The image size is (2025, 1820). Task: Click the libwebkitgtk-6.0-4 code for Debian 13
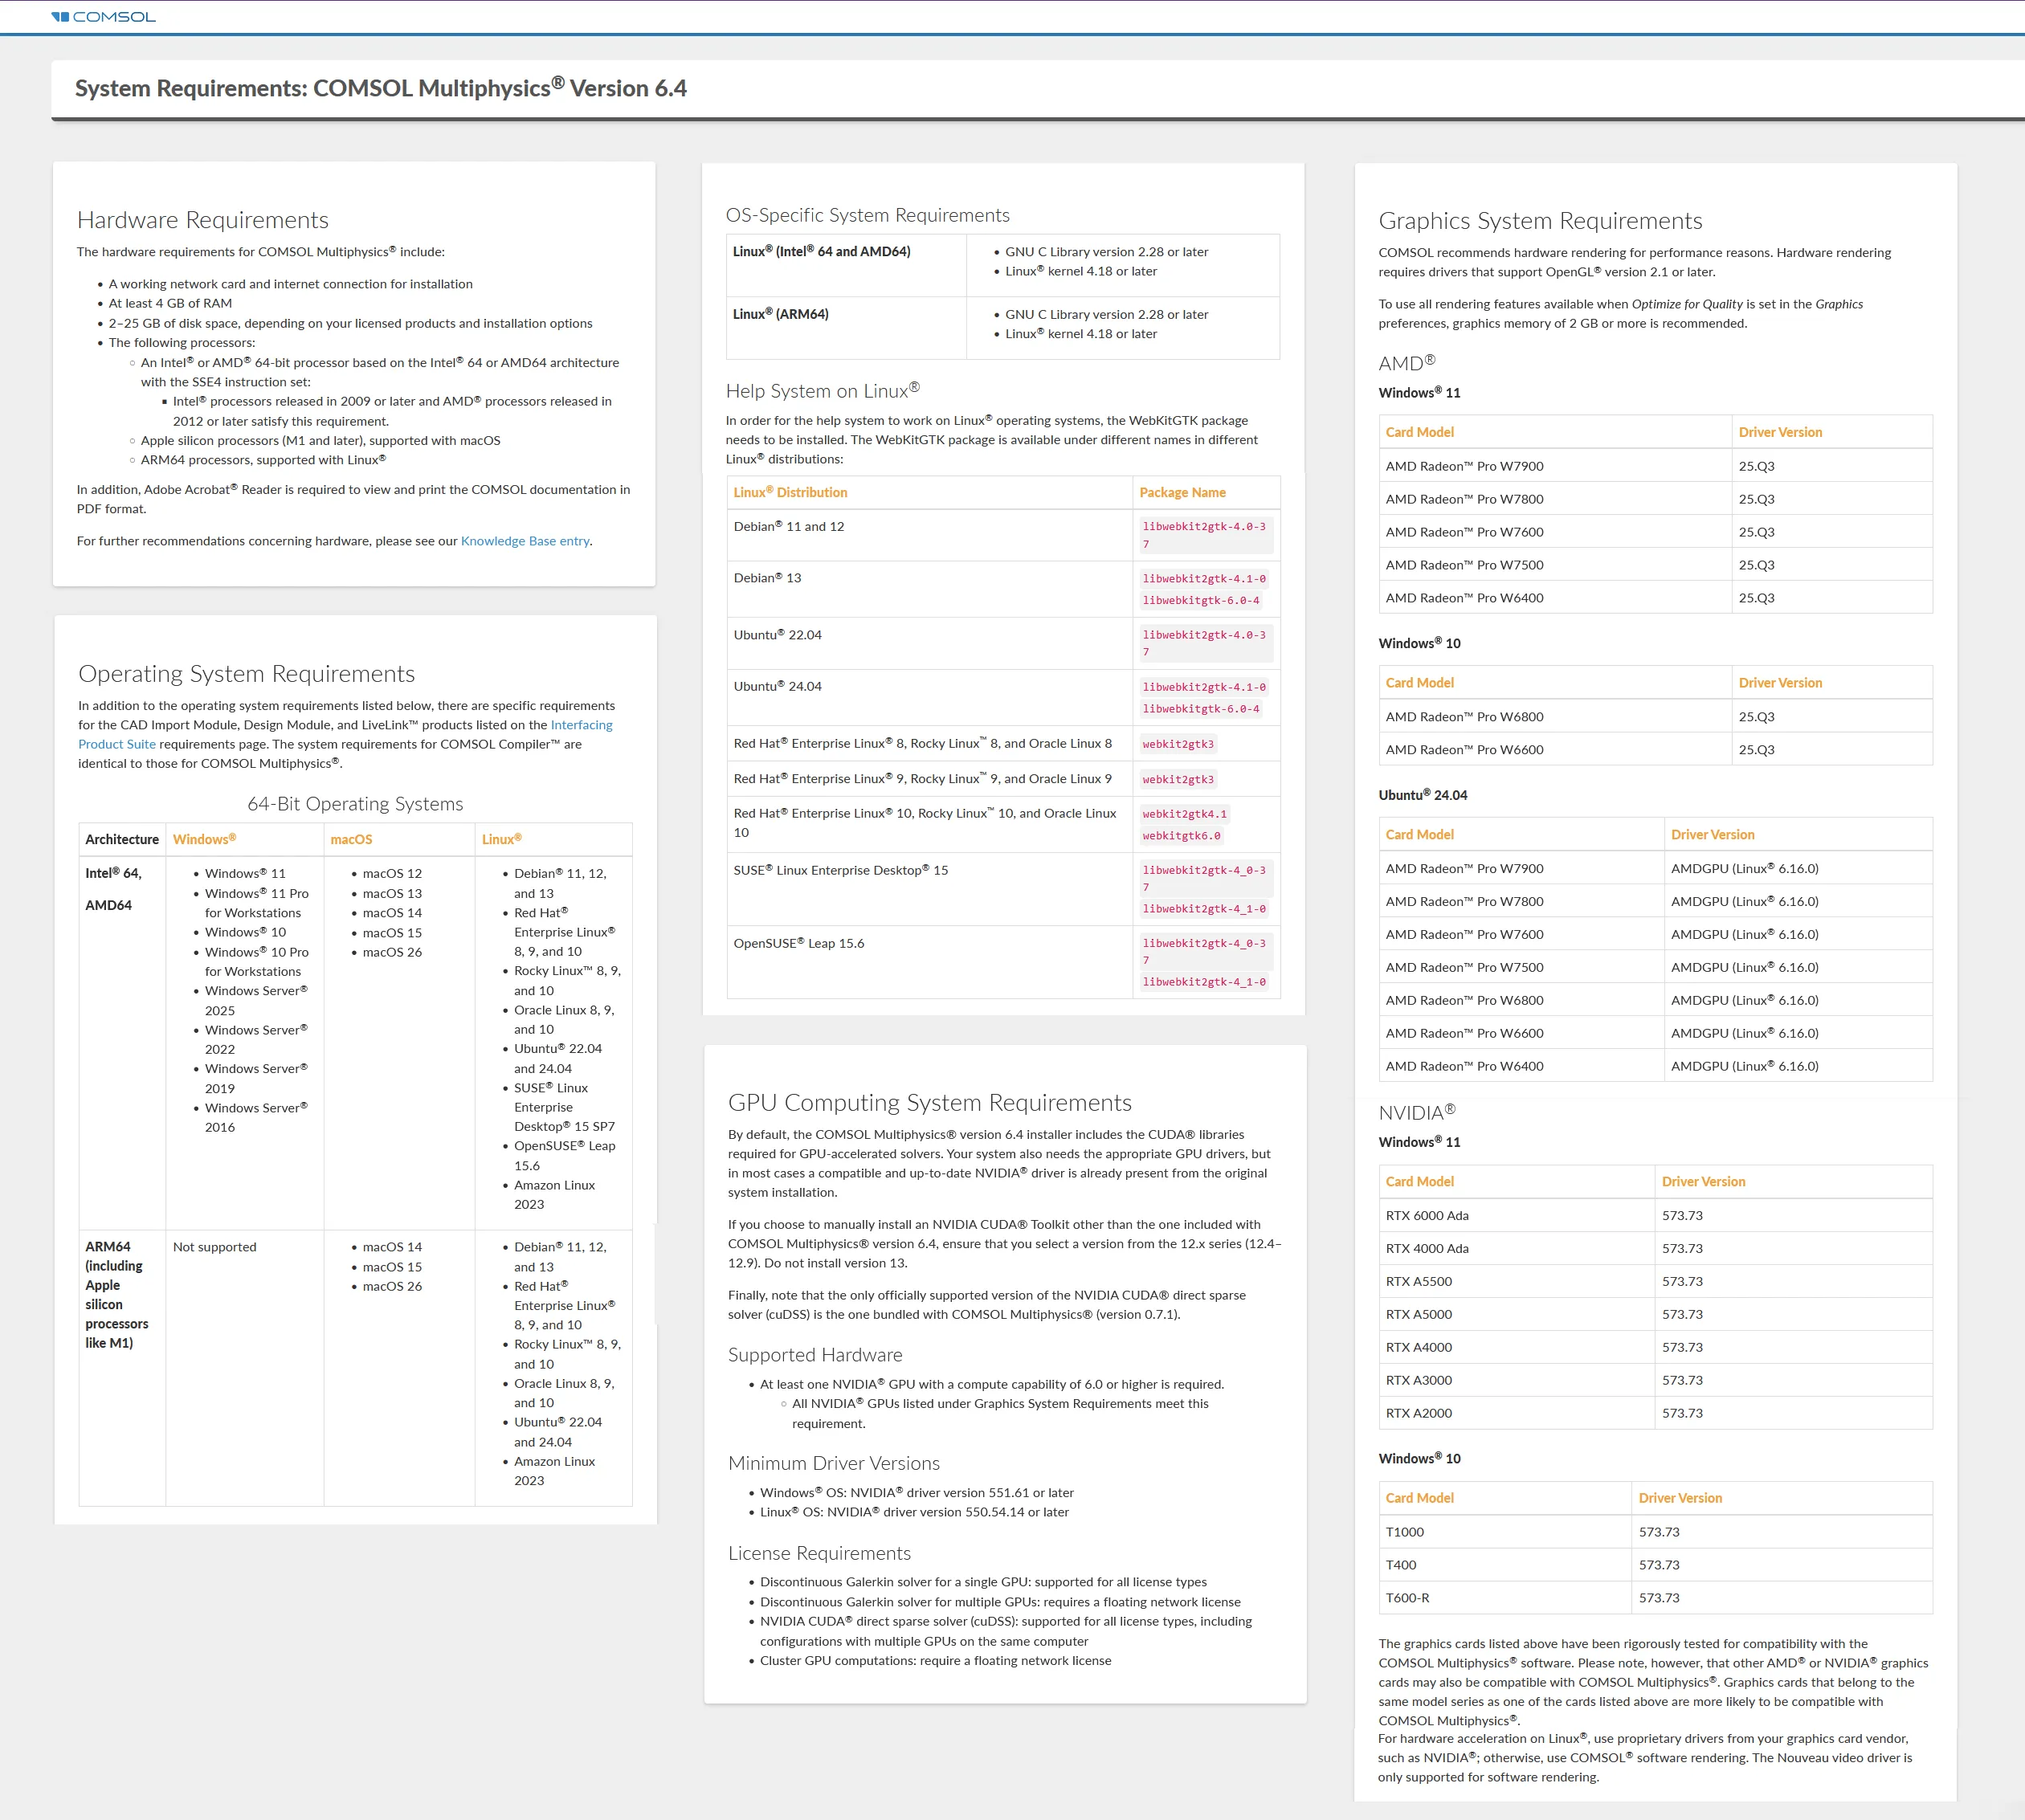(x=1200, y=600)
